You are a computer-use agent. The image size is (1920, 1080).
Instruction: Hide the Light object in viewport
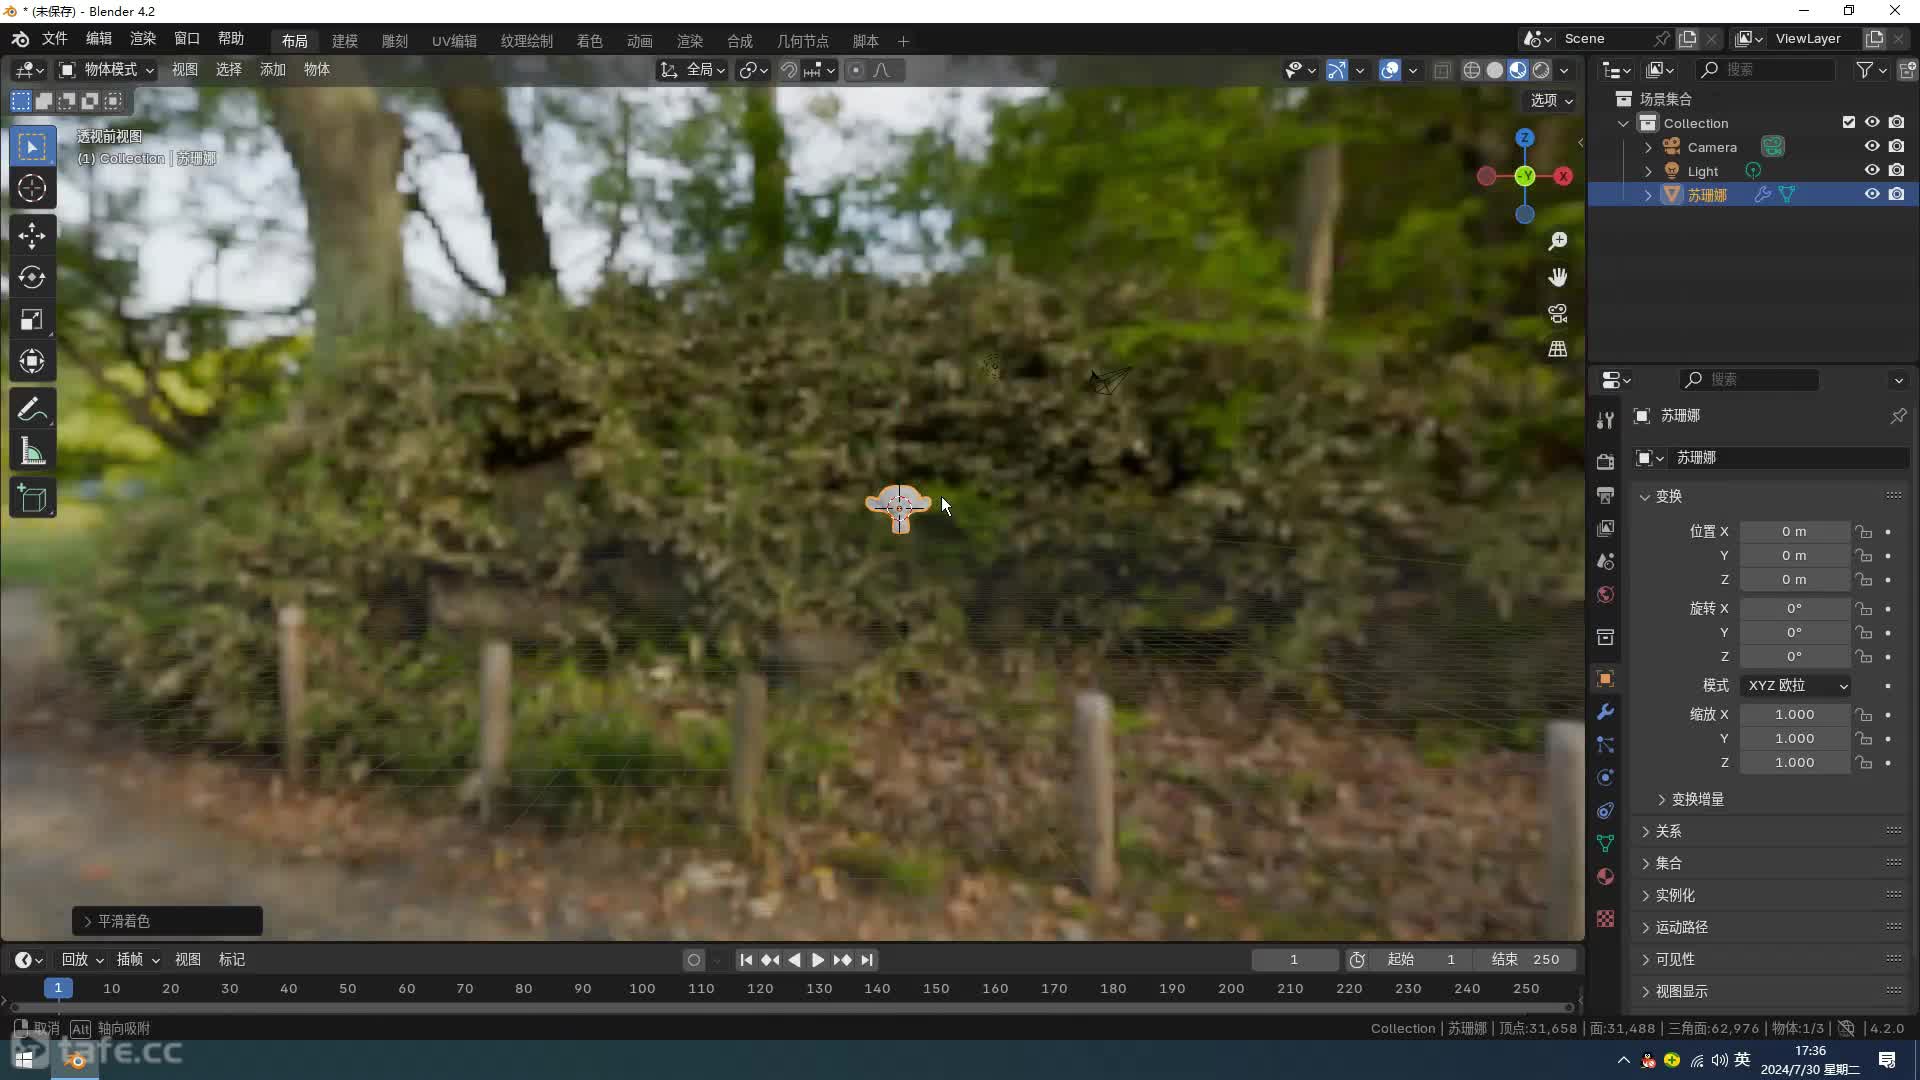click(x=1872, y=170)
